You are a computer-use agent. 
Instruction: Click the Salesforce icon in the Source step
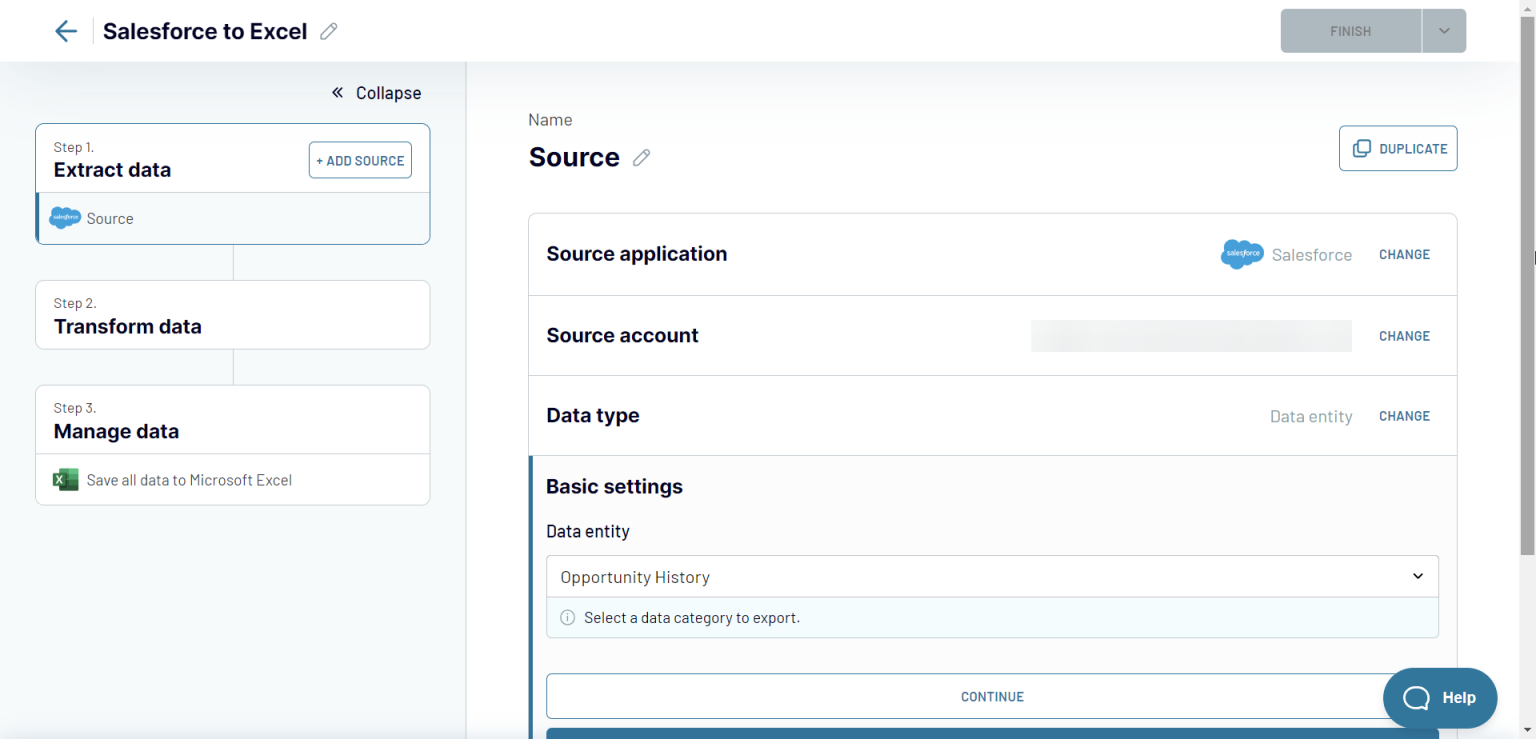click(x=64, y=217)
